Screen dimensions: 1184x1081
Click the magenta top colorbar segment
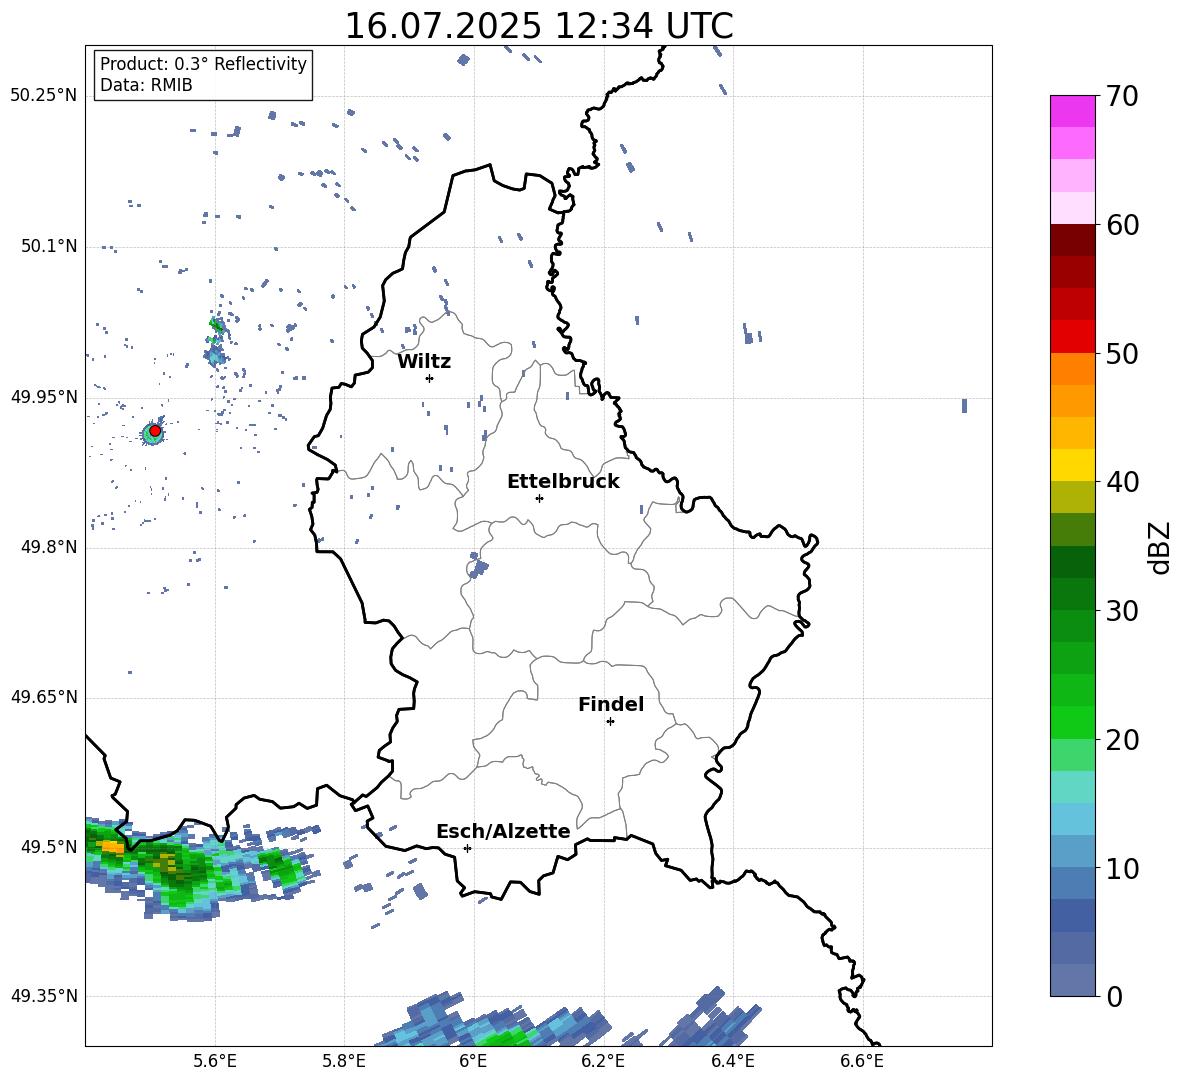[x=1072, y=112]
